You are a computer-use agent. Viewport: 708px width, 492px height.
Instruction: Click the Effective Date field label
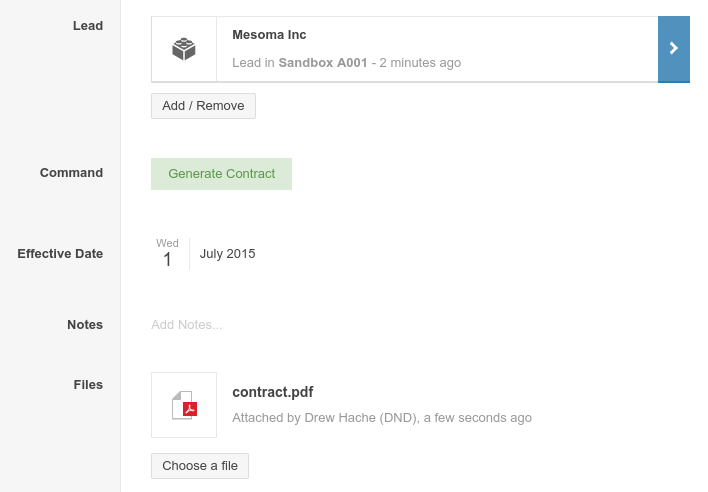[x=60, y=254]
